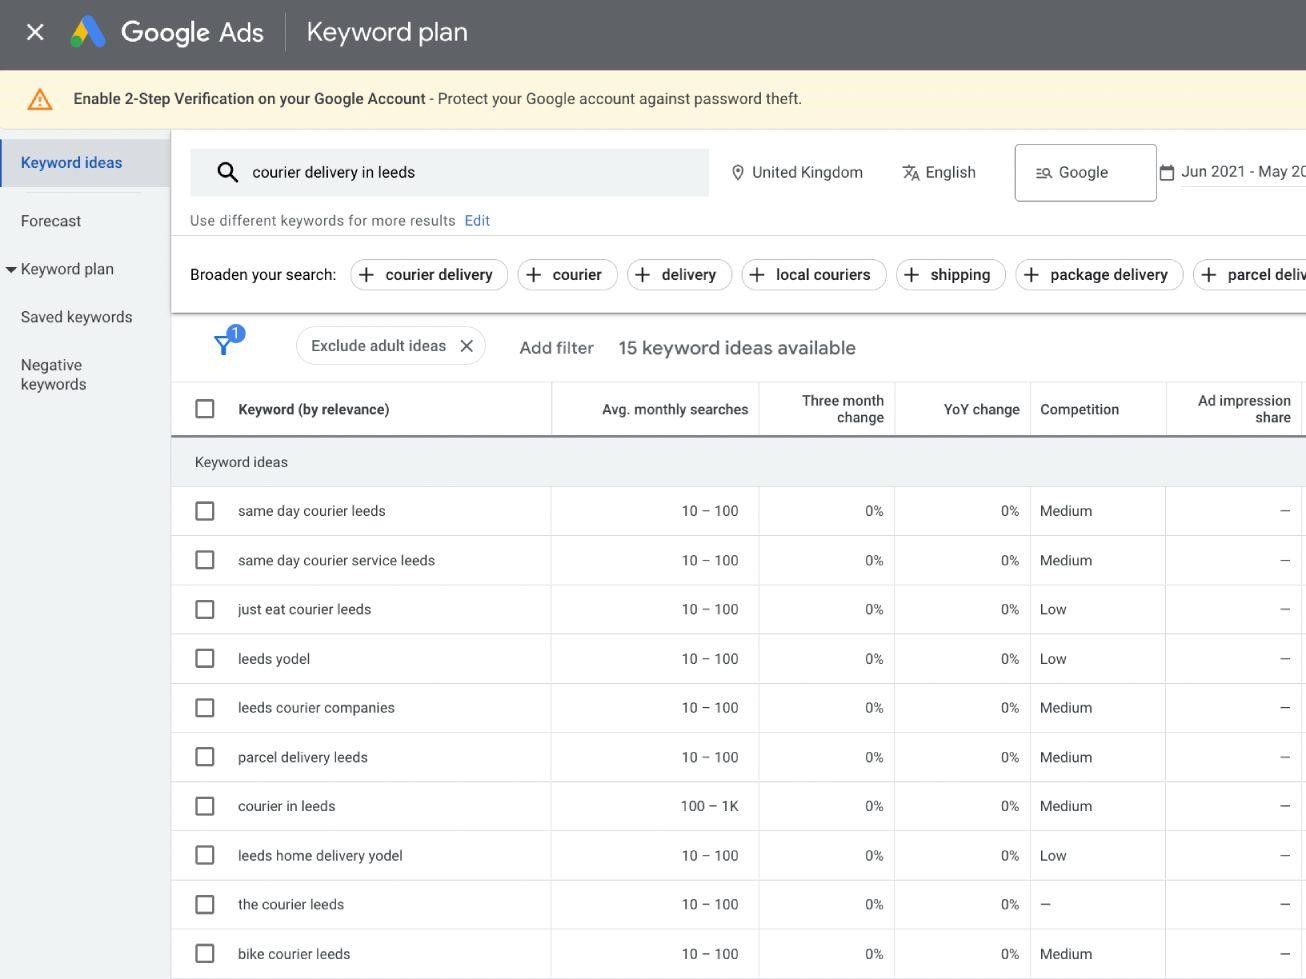1306x979 pixels.
Task: Tick the select-all checkbox in the header row
Action: point(205,409)
